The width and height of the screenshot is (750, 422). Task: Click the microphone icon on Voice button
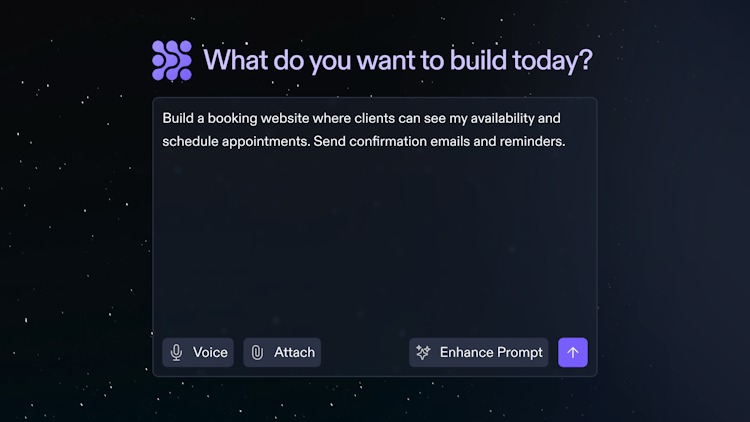tap(176, 353)
